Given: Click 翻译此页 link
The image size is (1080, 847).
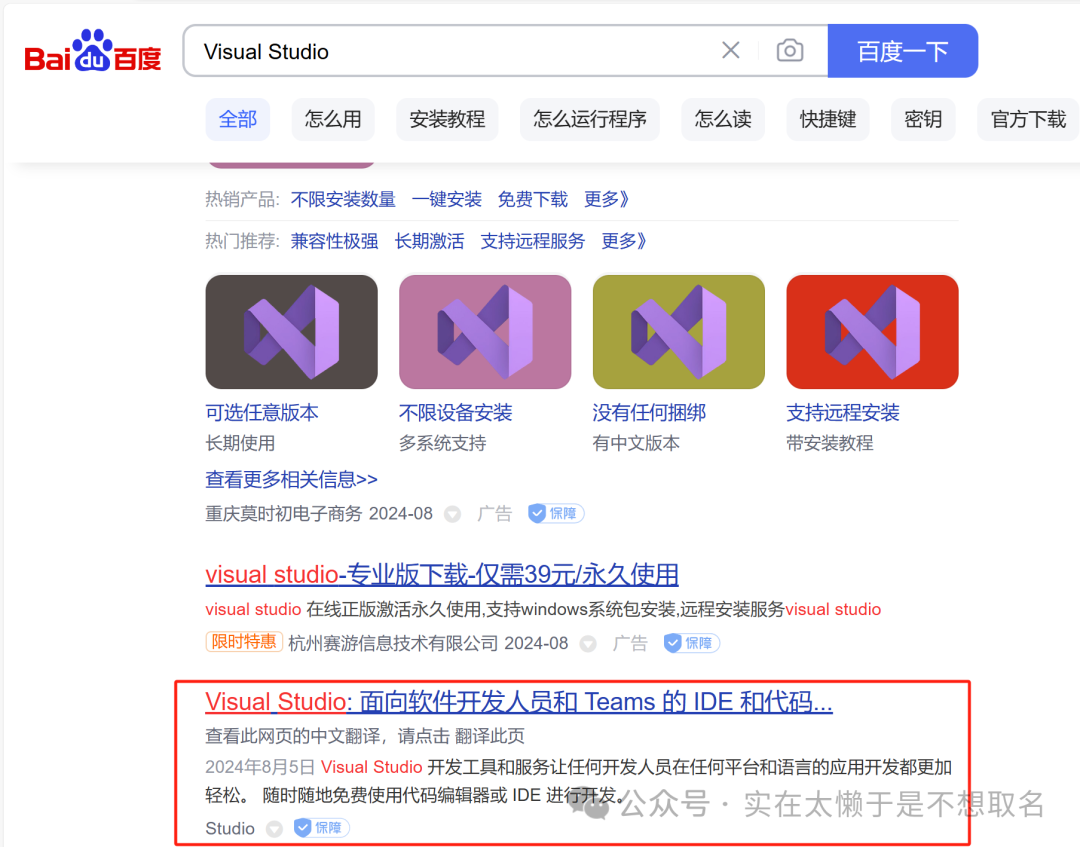Looking at the screenshot, I should [490, 736].
